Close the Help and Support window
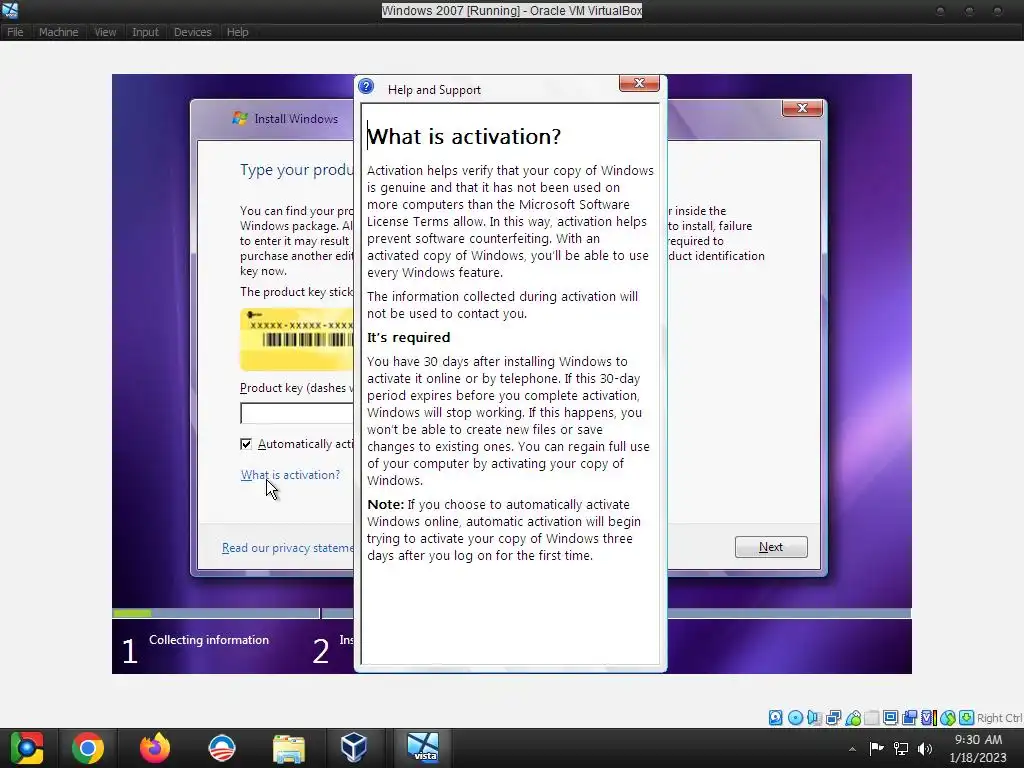Image resolution: width=1024 pixels, height=768 pixels. tap(639, 83)
